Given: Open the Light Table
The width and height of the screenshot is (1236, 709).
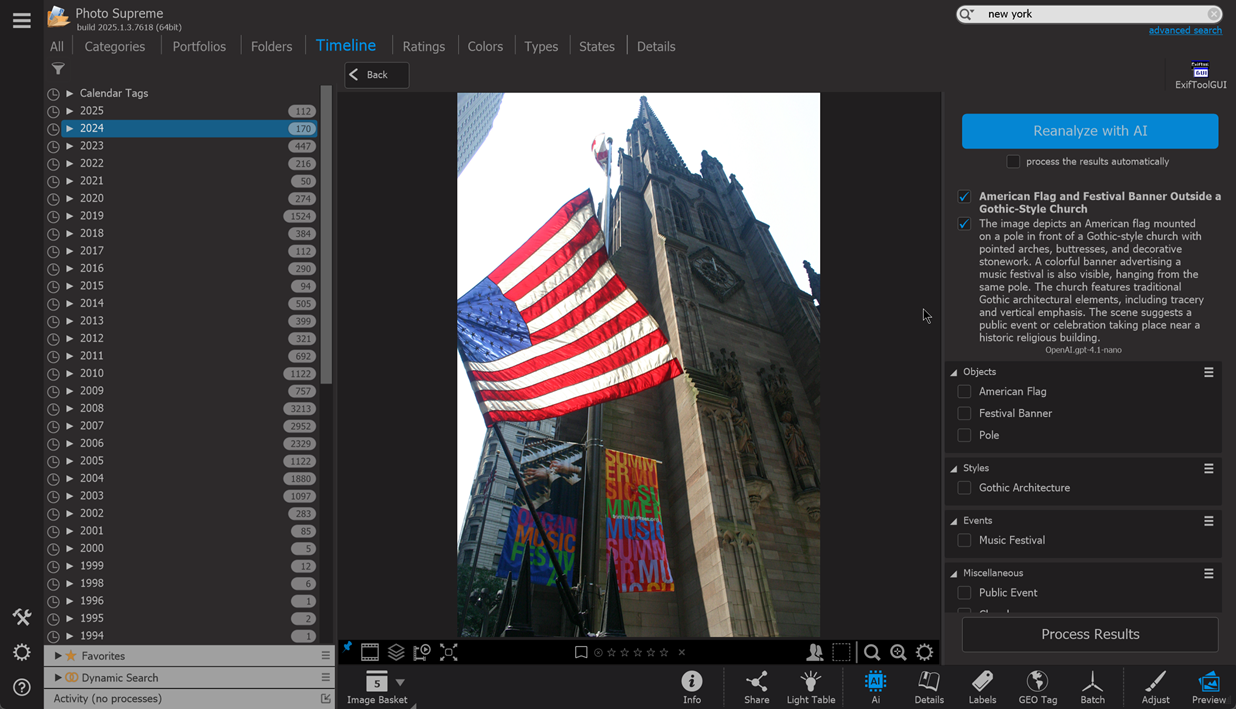Looking at the screenshot, I should tap(811, 687).
